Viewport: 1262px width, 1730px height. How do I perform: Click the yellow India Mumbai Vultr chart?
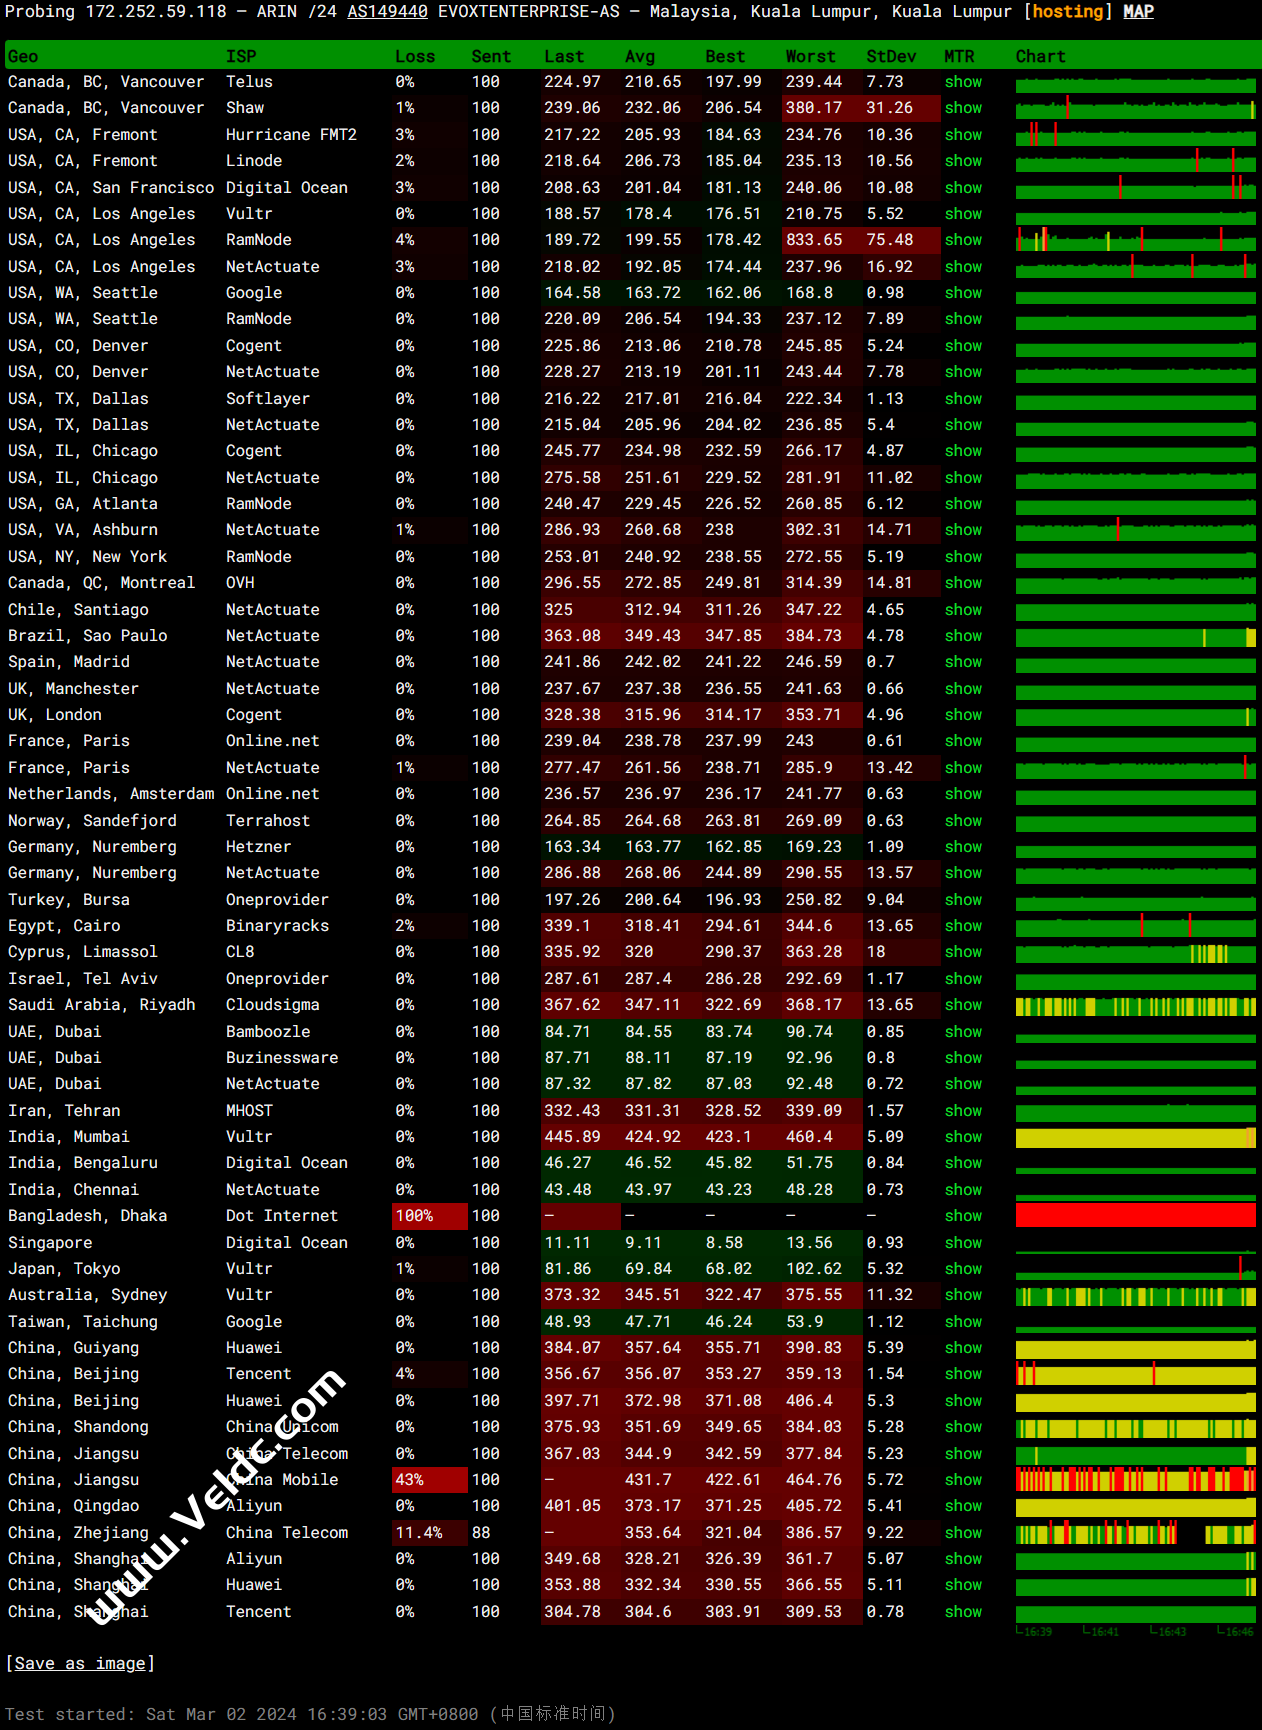[1136, 1137]
